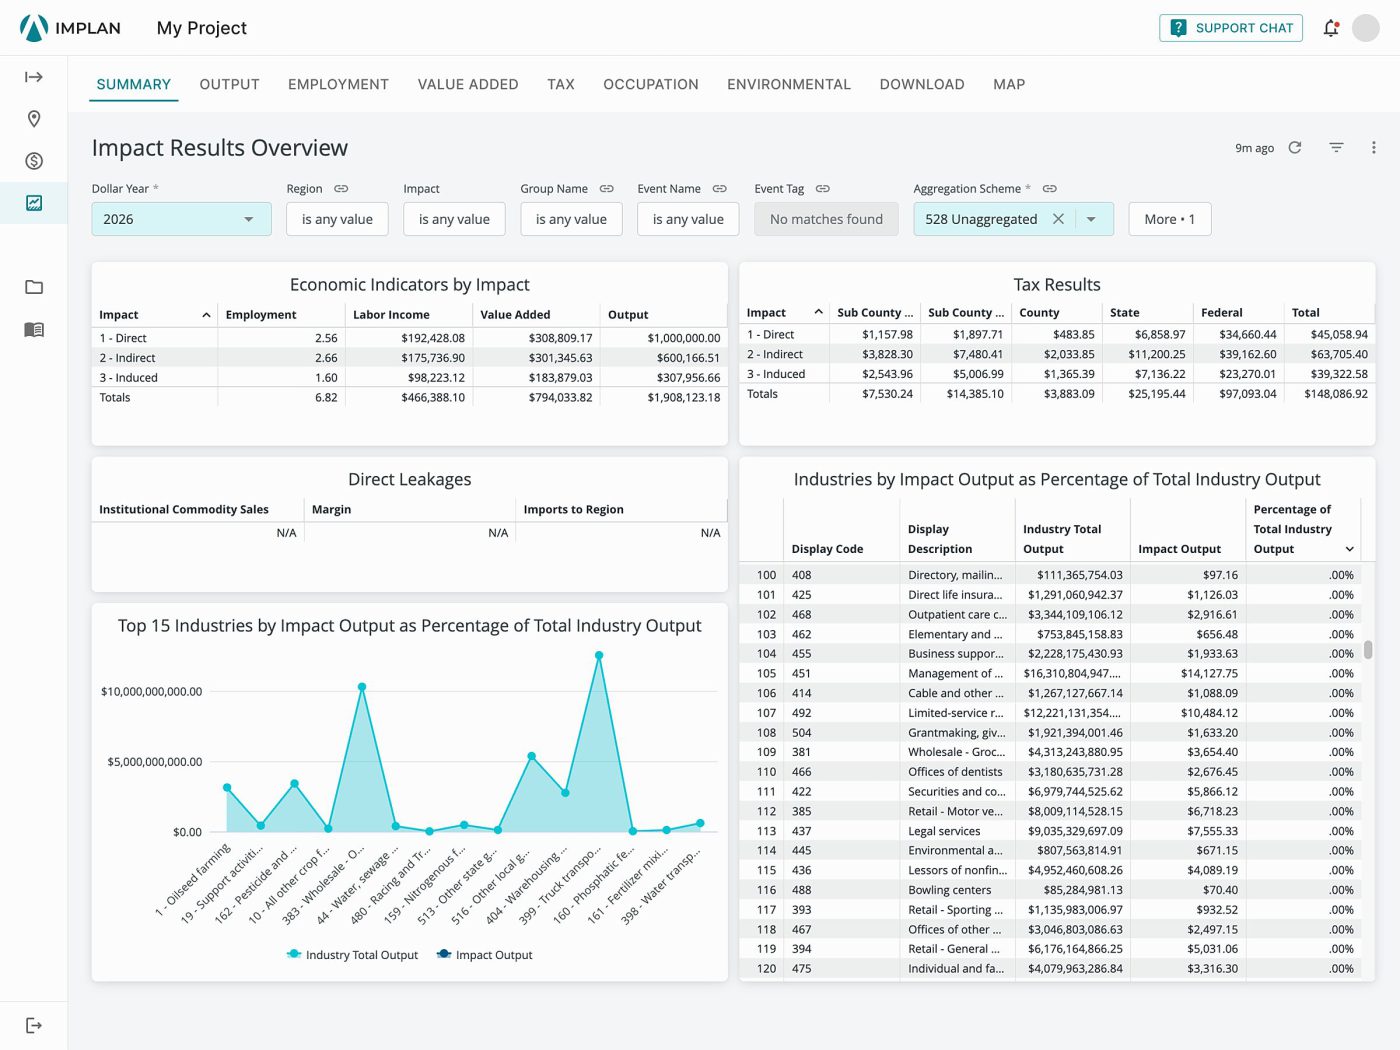Sort by Percentage of Total Industry Output chevron
The image size is (1400, 1050).
(x=1350, y=549)
